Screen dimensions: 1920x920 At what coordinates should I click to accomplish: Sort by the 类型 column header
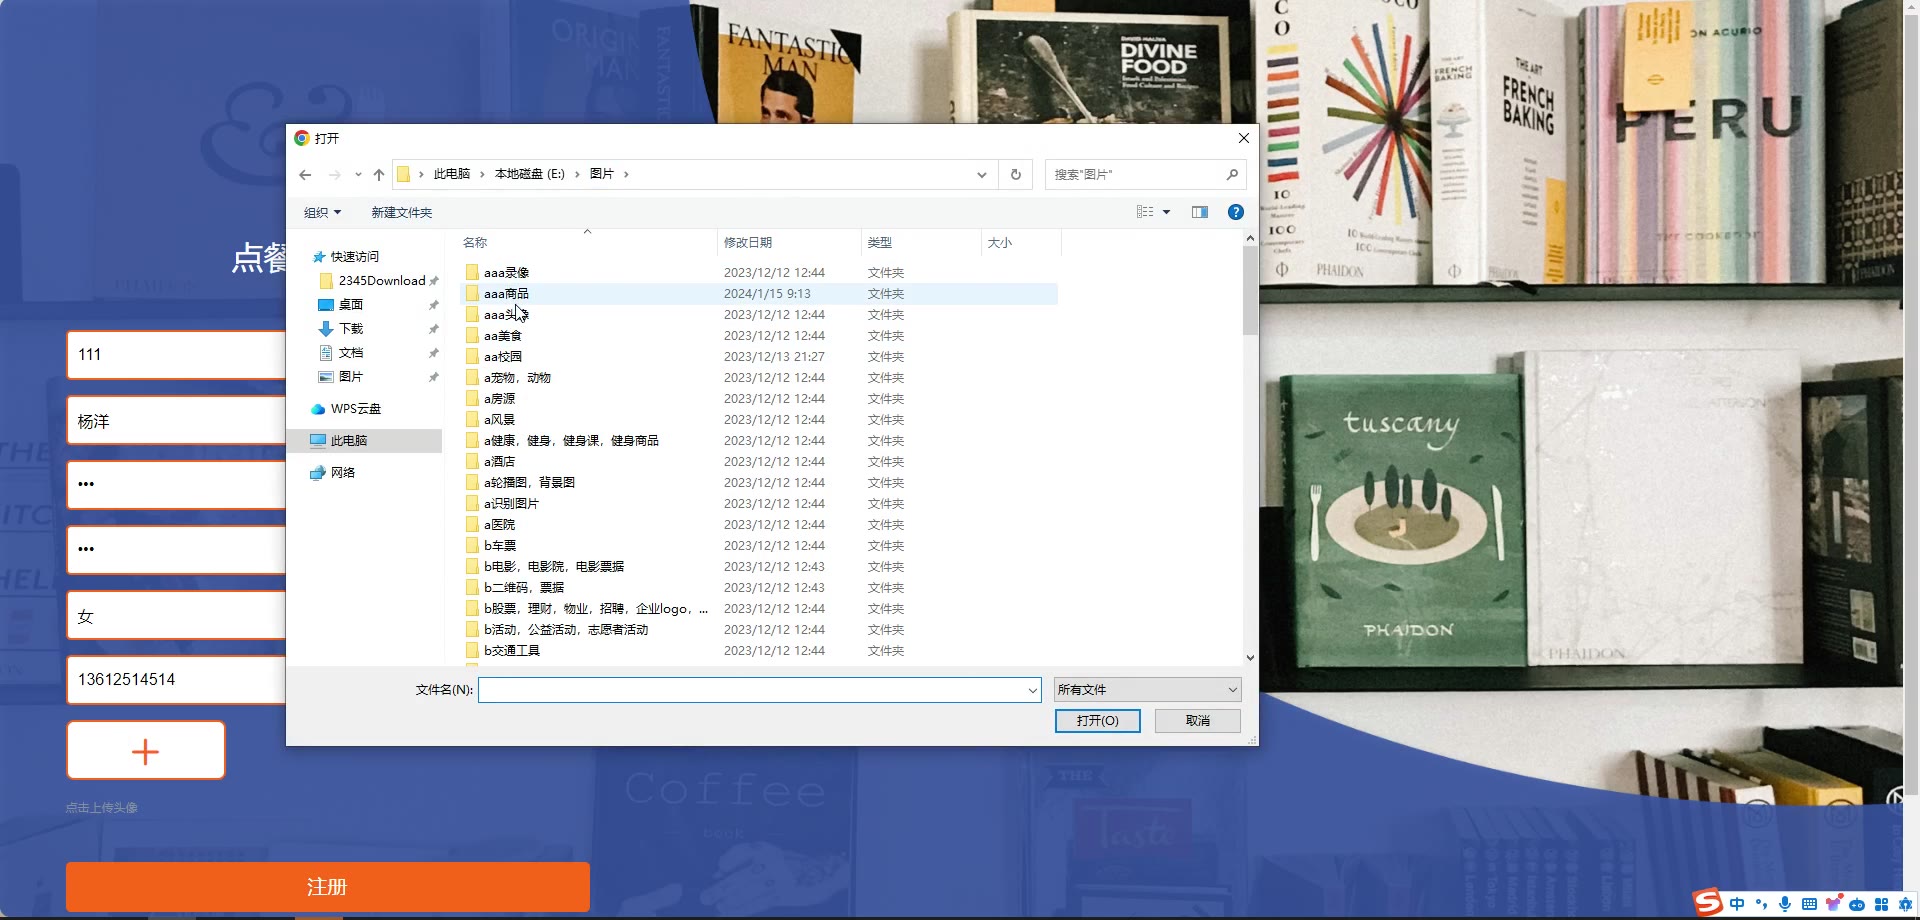[920, 243]
